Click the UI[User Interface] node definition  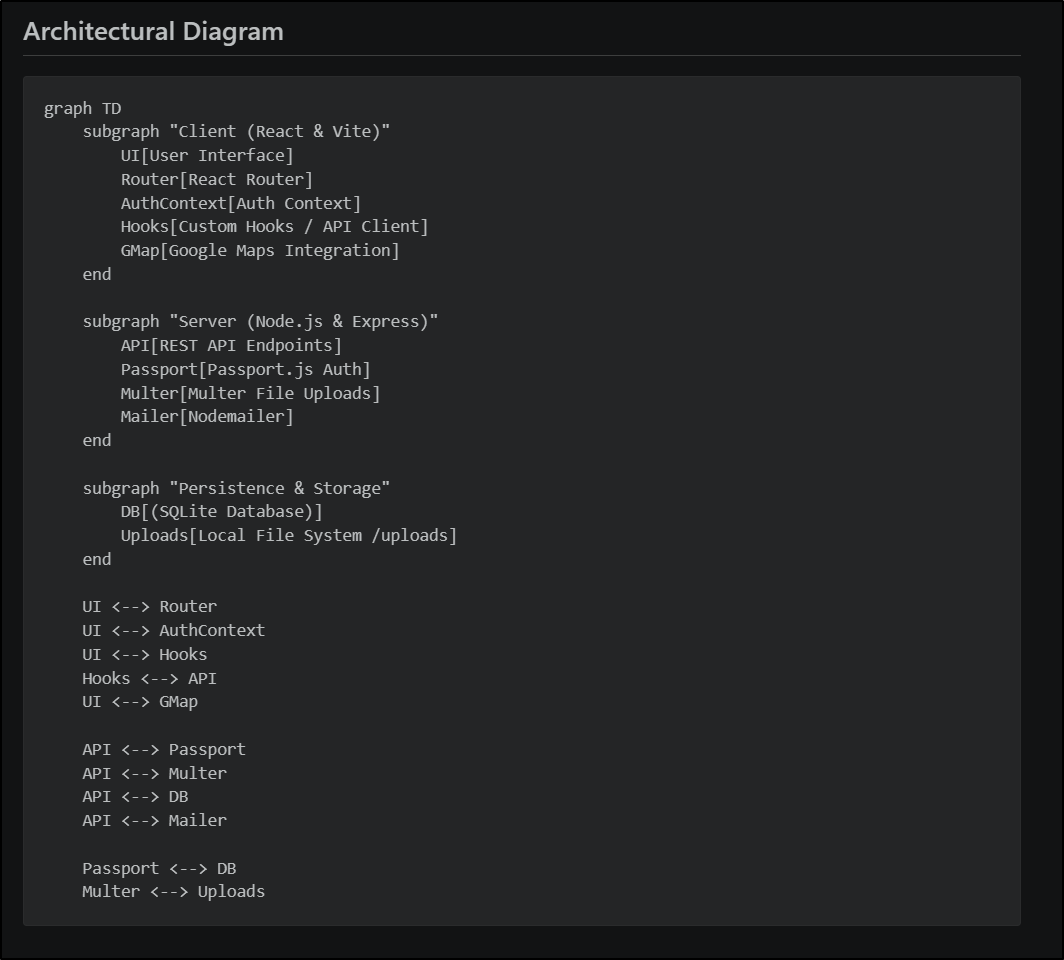click(207, 155)
